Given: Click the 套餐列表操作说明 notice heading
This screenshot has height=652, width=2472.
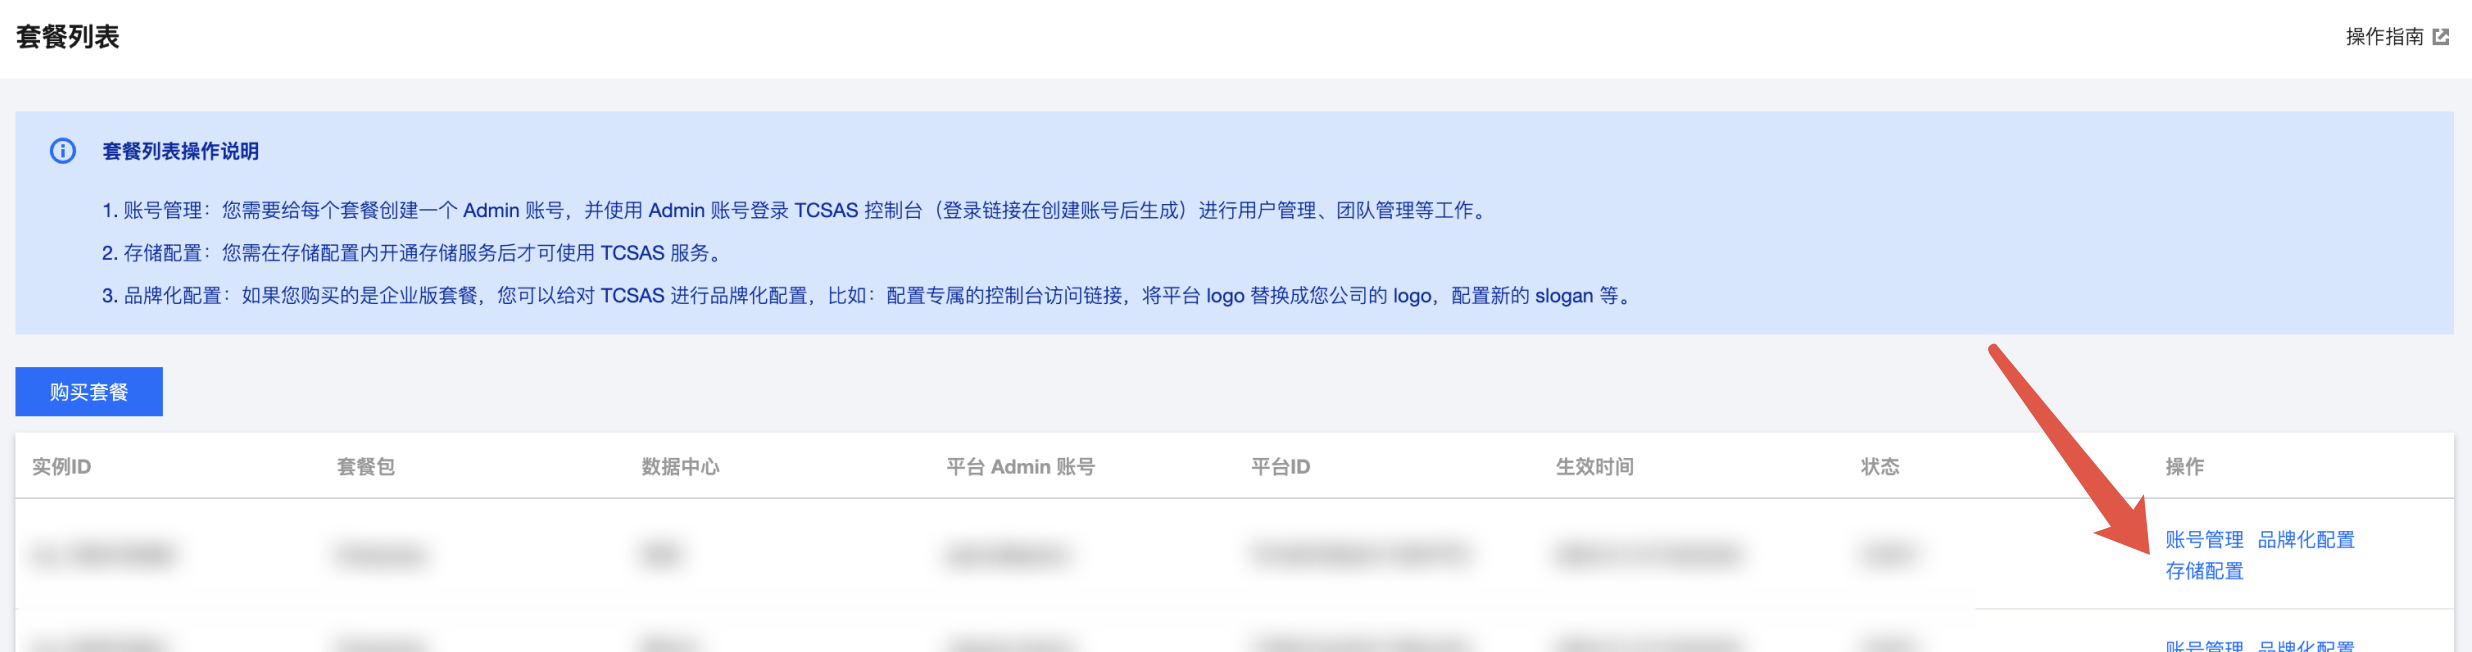Looking at the screenshot, I should [x=181, y=151].
